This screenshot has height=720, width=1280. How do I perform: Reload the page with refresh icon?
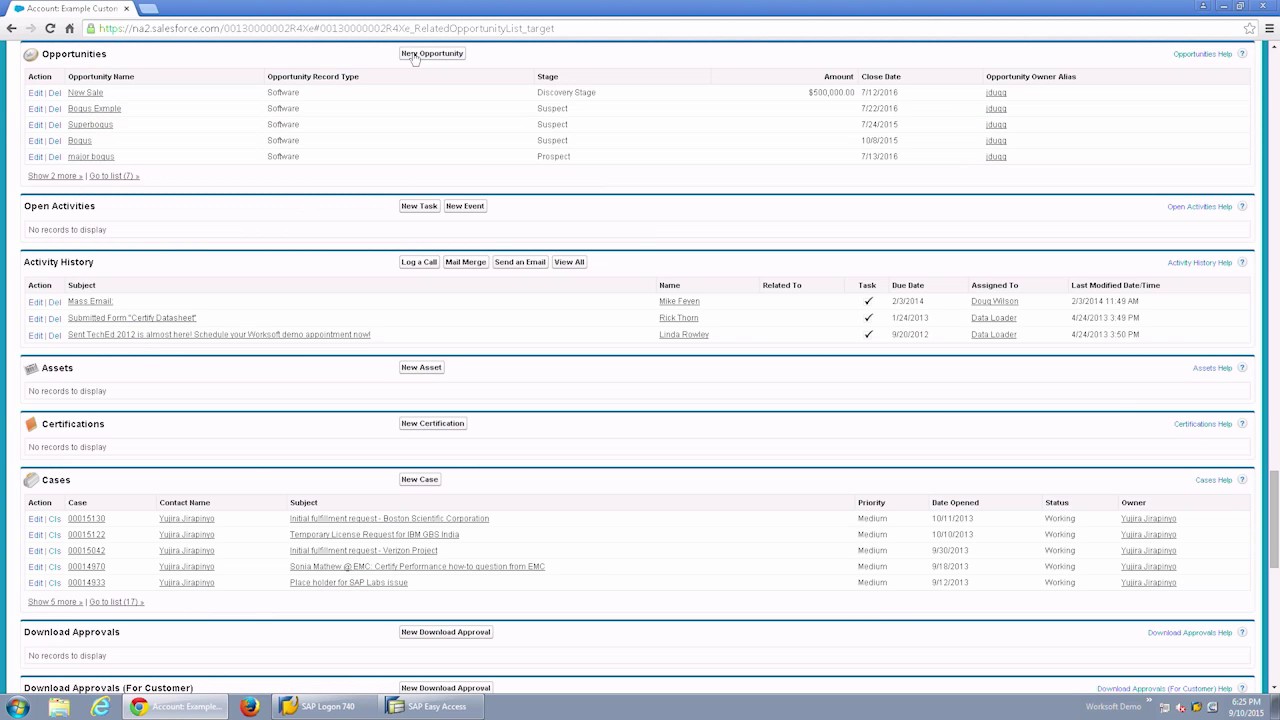(50, 28)
